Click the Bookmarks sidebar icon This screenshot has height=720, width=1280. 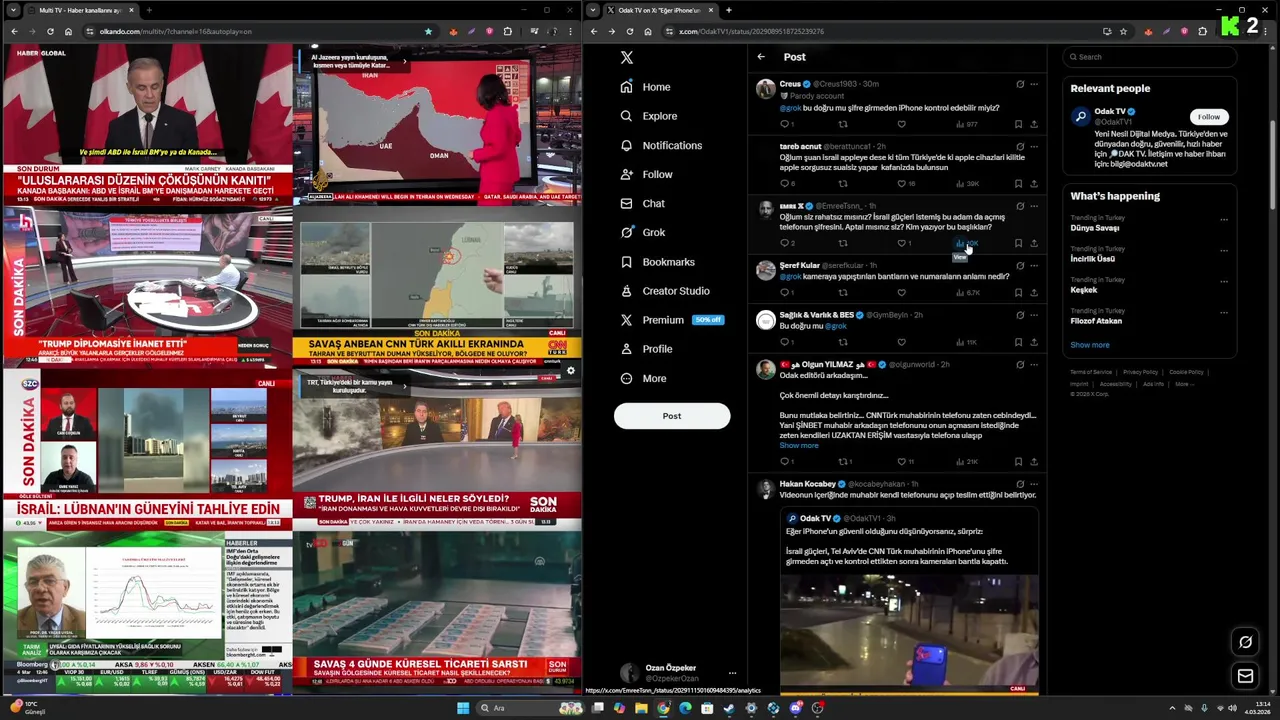click(x=626, y=262)
